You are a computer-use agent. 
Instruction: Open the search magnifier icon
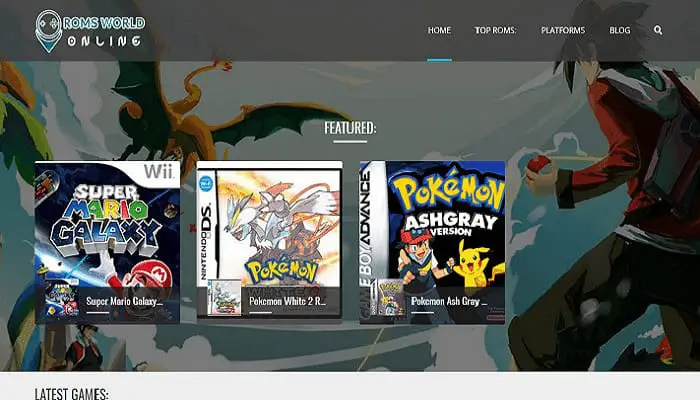pyautogui.click(x=658, y=30)
